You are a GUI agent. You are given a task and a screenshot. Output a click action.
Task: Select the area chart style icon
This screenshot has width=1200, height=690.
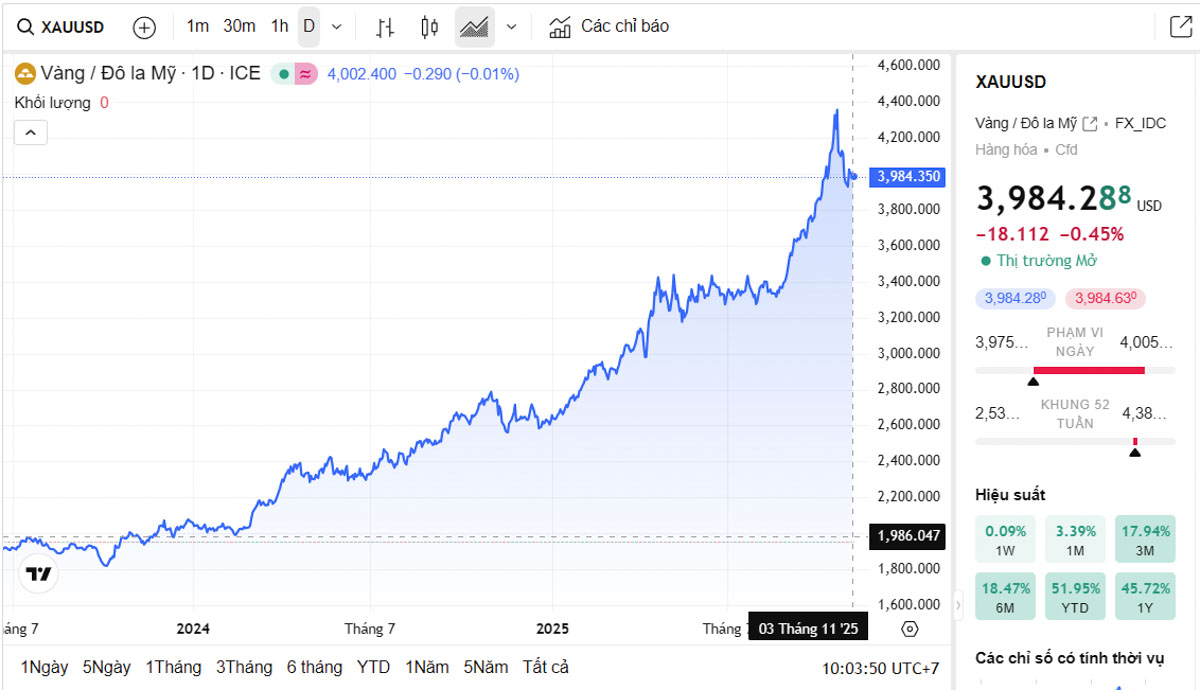pos(474,27)
